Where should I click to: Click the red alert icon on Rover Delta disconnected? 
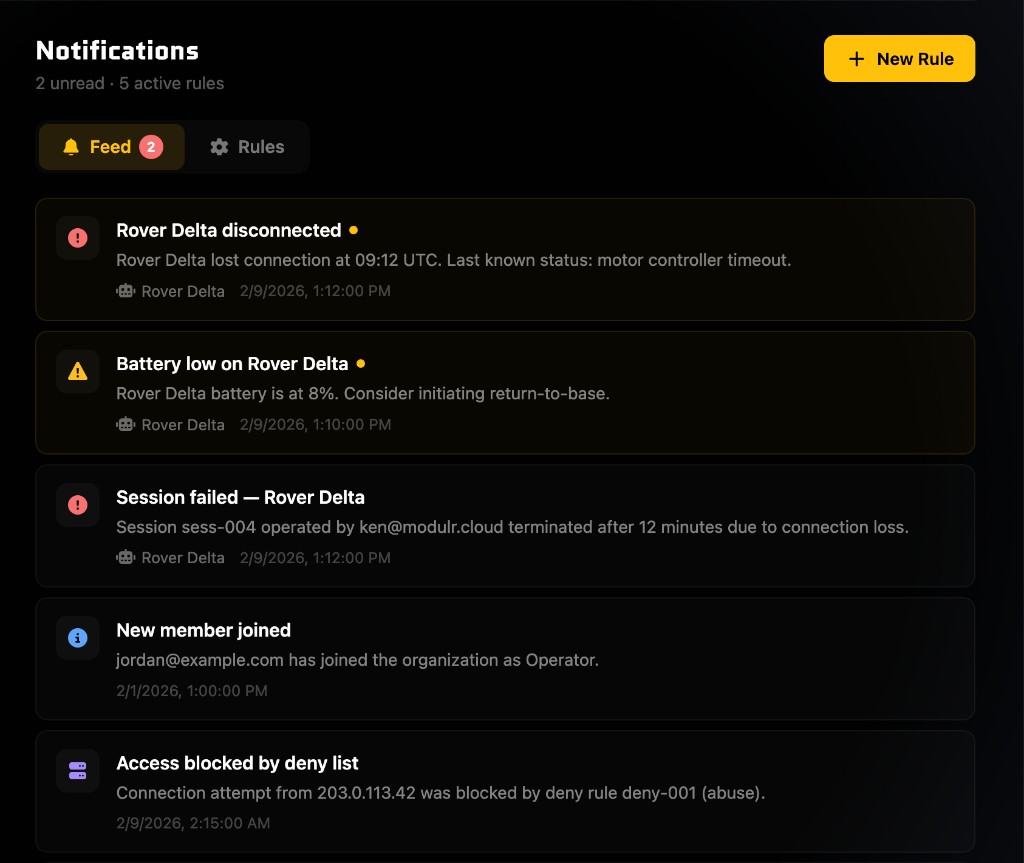point(78,238)
